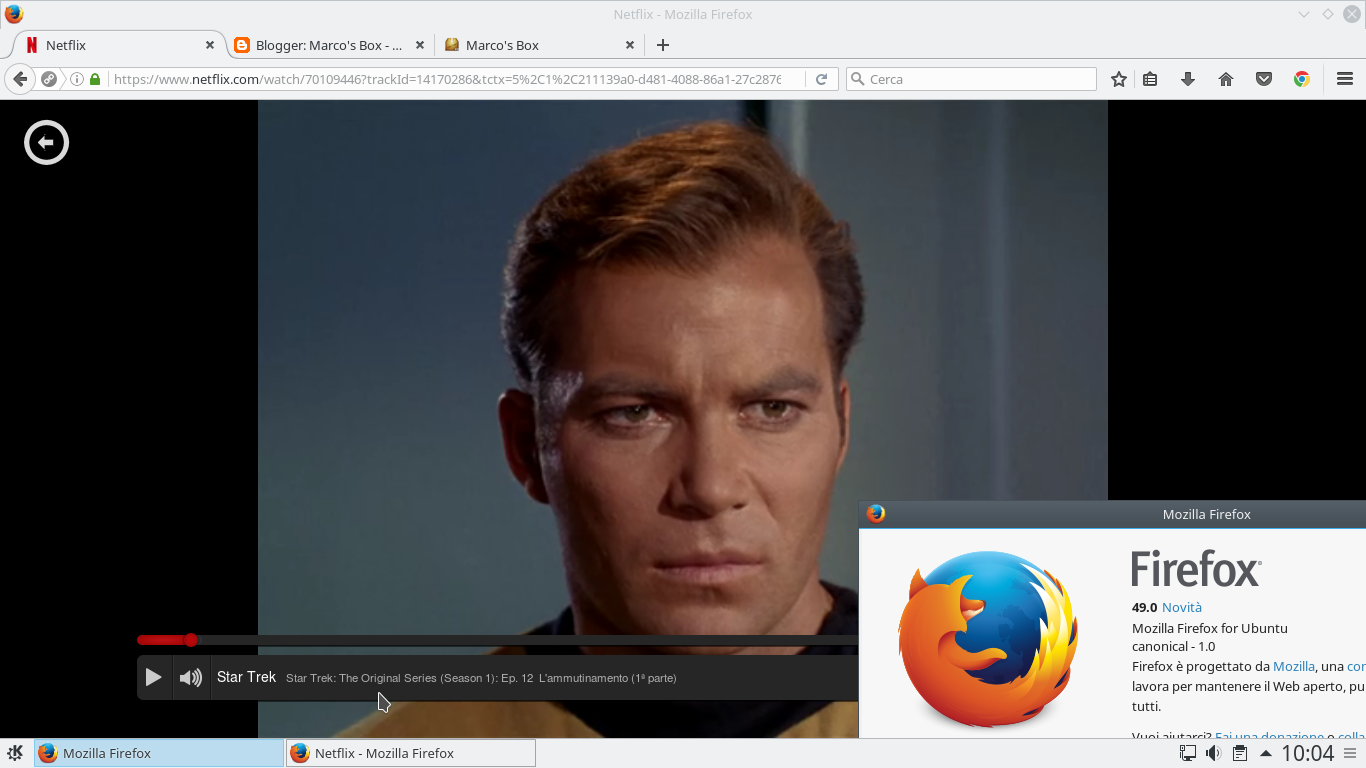This screenshot has height=768, width=1366.
Task: Click the Cerca search field
Action: (x=971, y=79)
